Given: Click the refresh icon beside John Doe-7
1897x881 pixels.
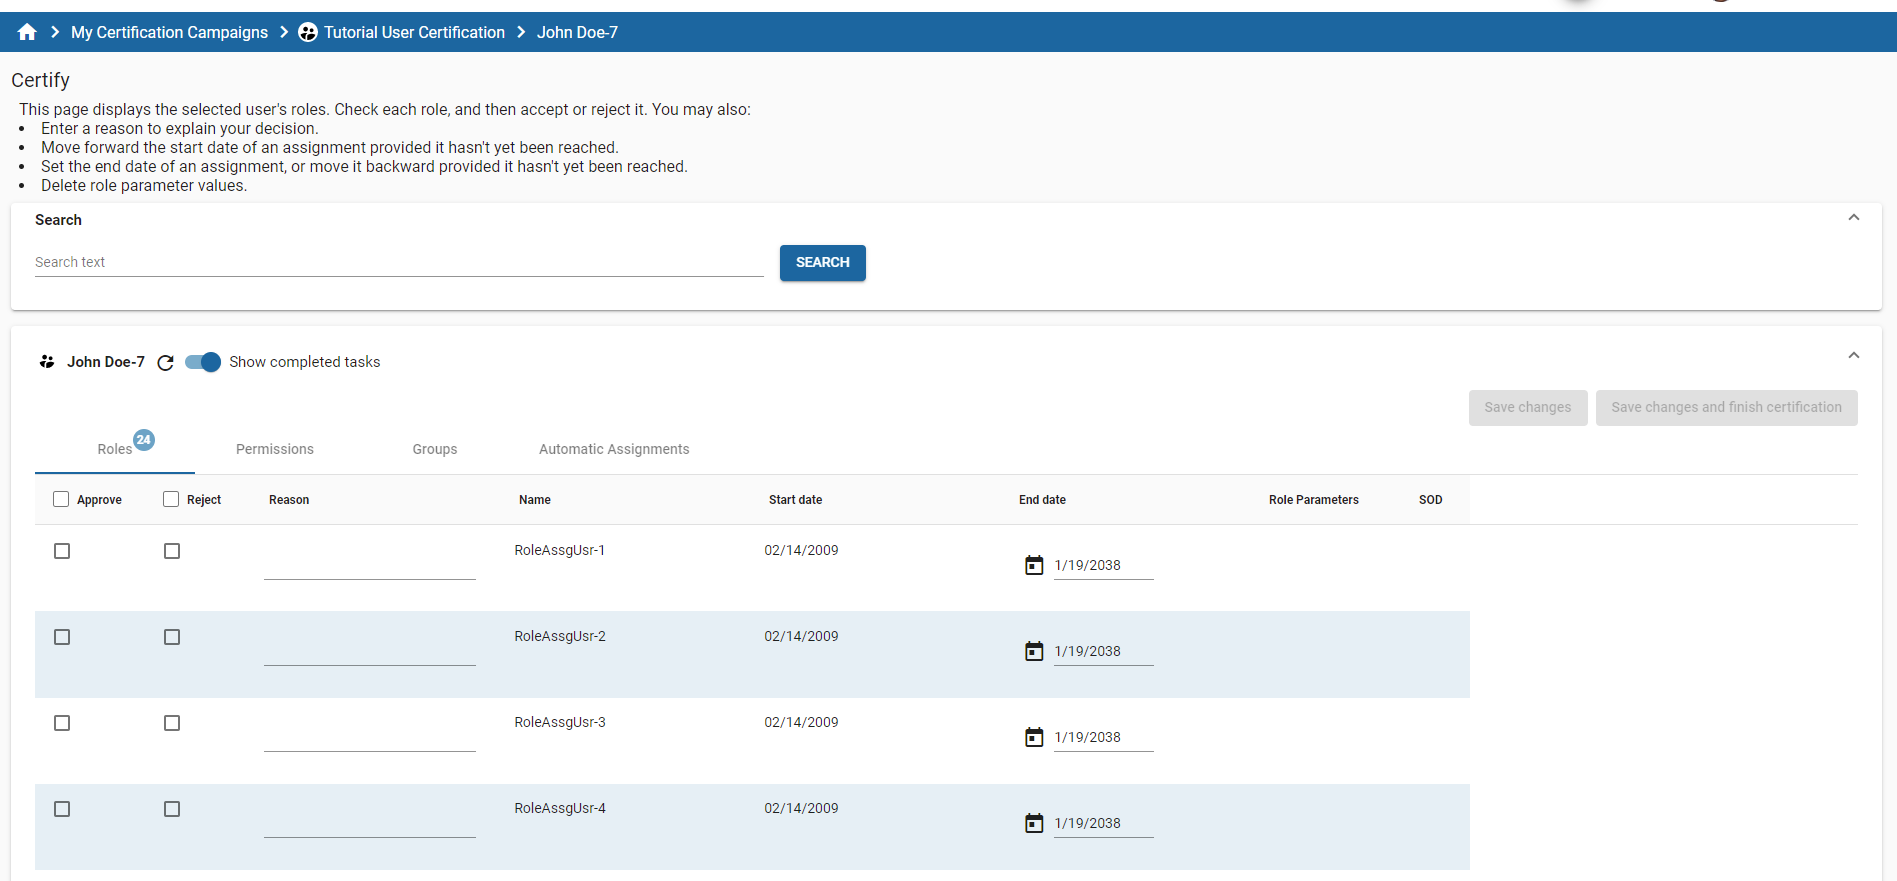Looking at the screenshot, I should coord(166,363).
